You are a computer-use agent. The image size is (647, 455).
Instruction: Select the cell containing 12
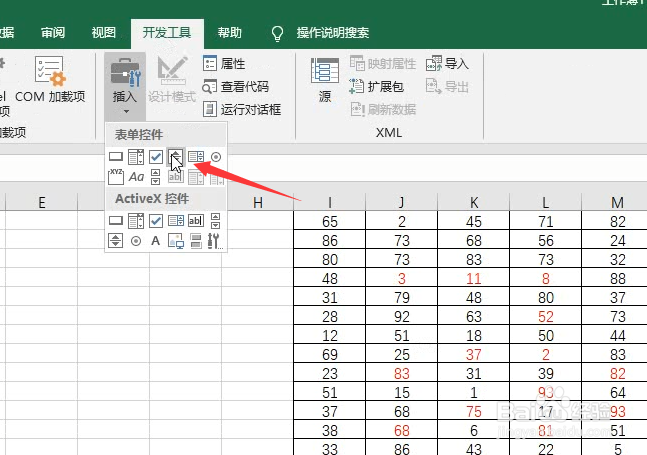click(x=330, y=335)
